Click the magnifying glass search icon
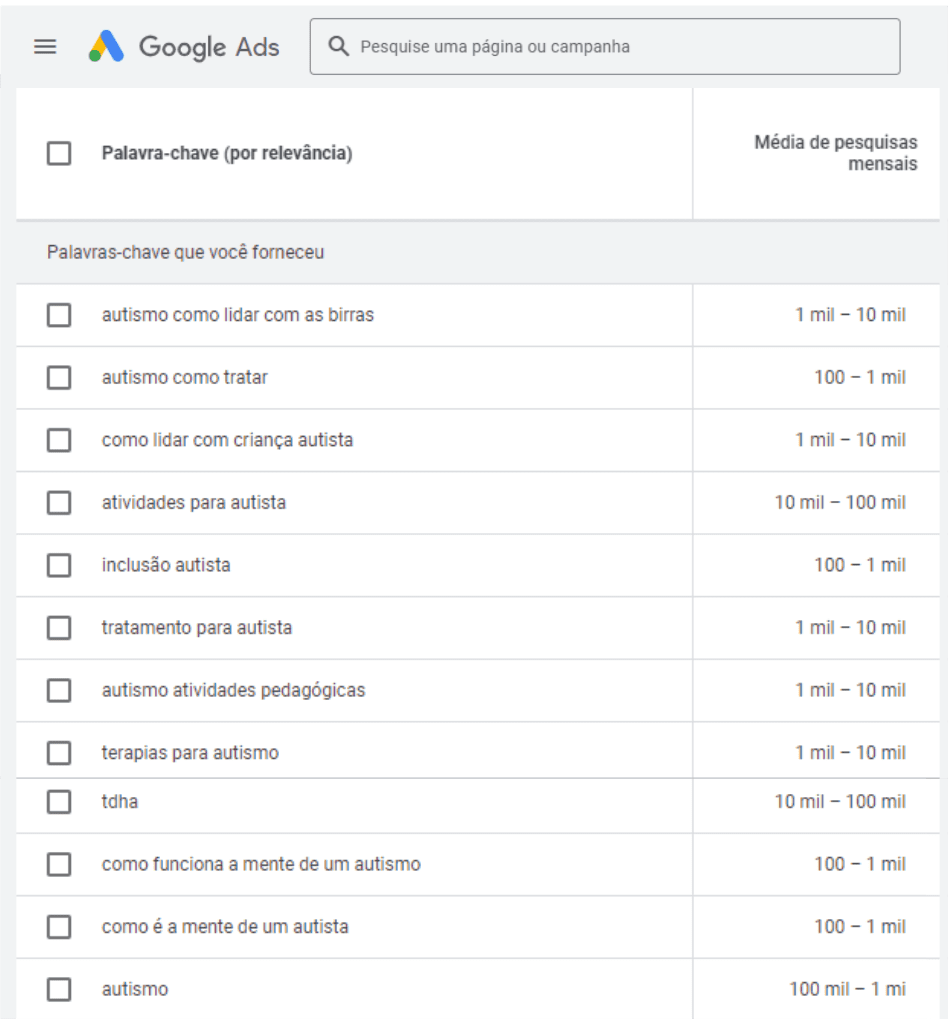Viewport: 948px width, 1019px height. pos(339,47)
